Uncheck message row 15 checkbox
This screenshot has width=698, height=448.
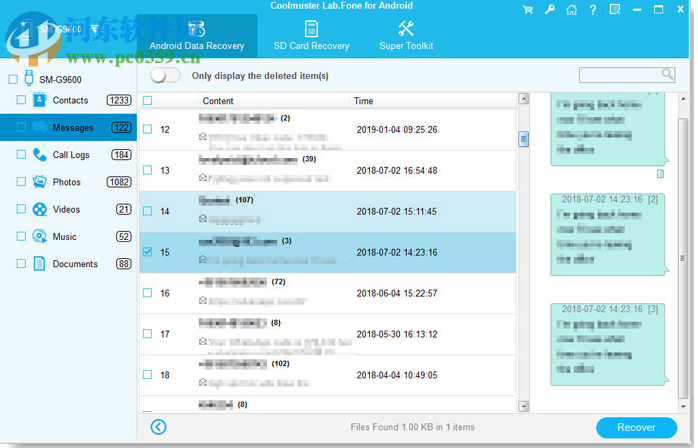coord(147,252)
